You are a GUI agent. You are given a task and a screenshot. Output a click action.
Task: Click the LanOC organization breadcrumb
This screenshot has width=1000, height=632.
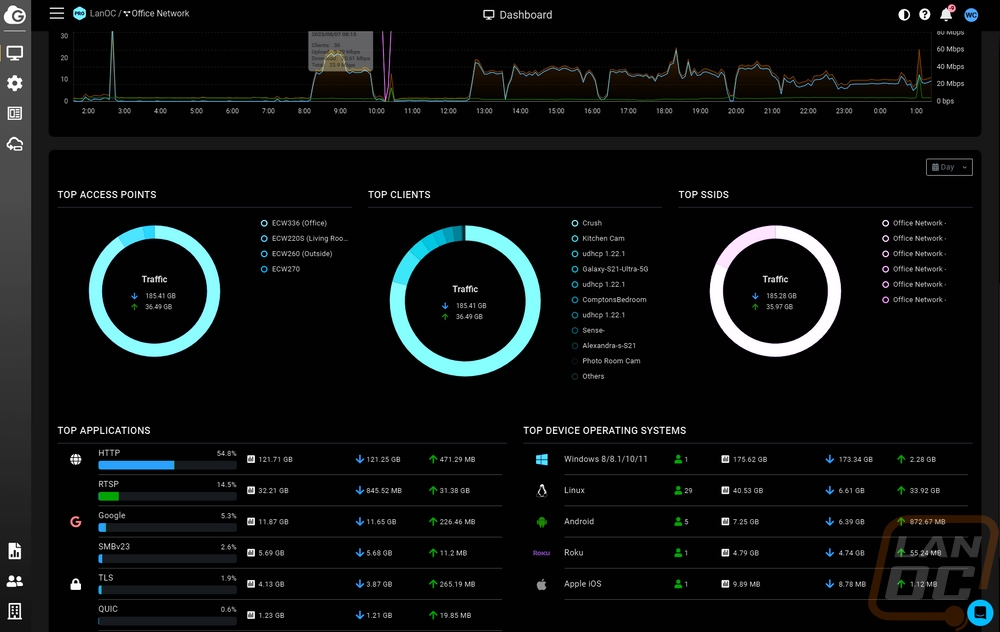coord(102,14)
